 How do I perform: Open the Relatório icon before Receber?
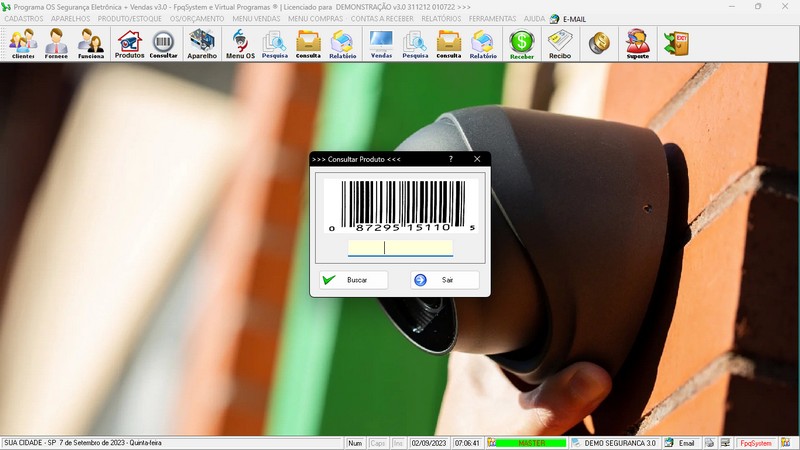pyautogui.click(x=483, y=44)
